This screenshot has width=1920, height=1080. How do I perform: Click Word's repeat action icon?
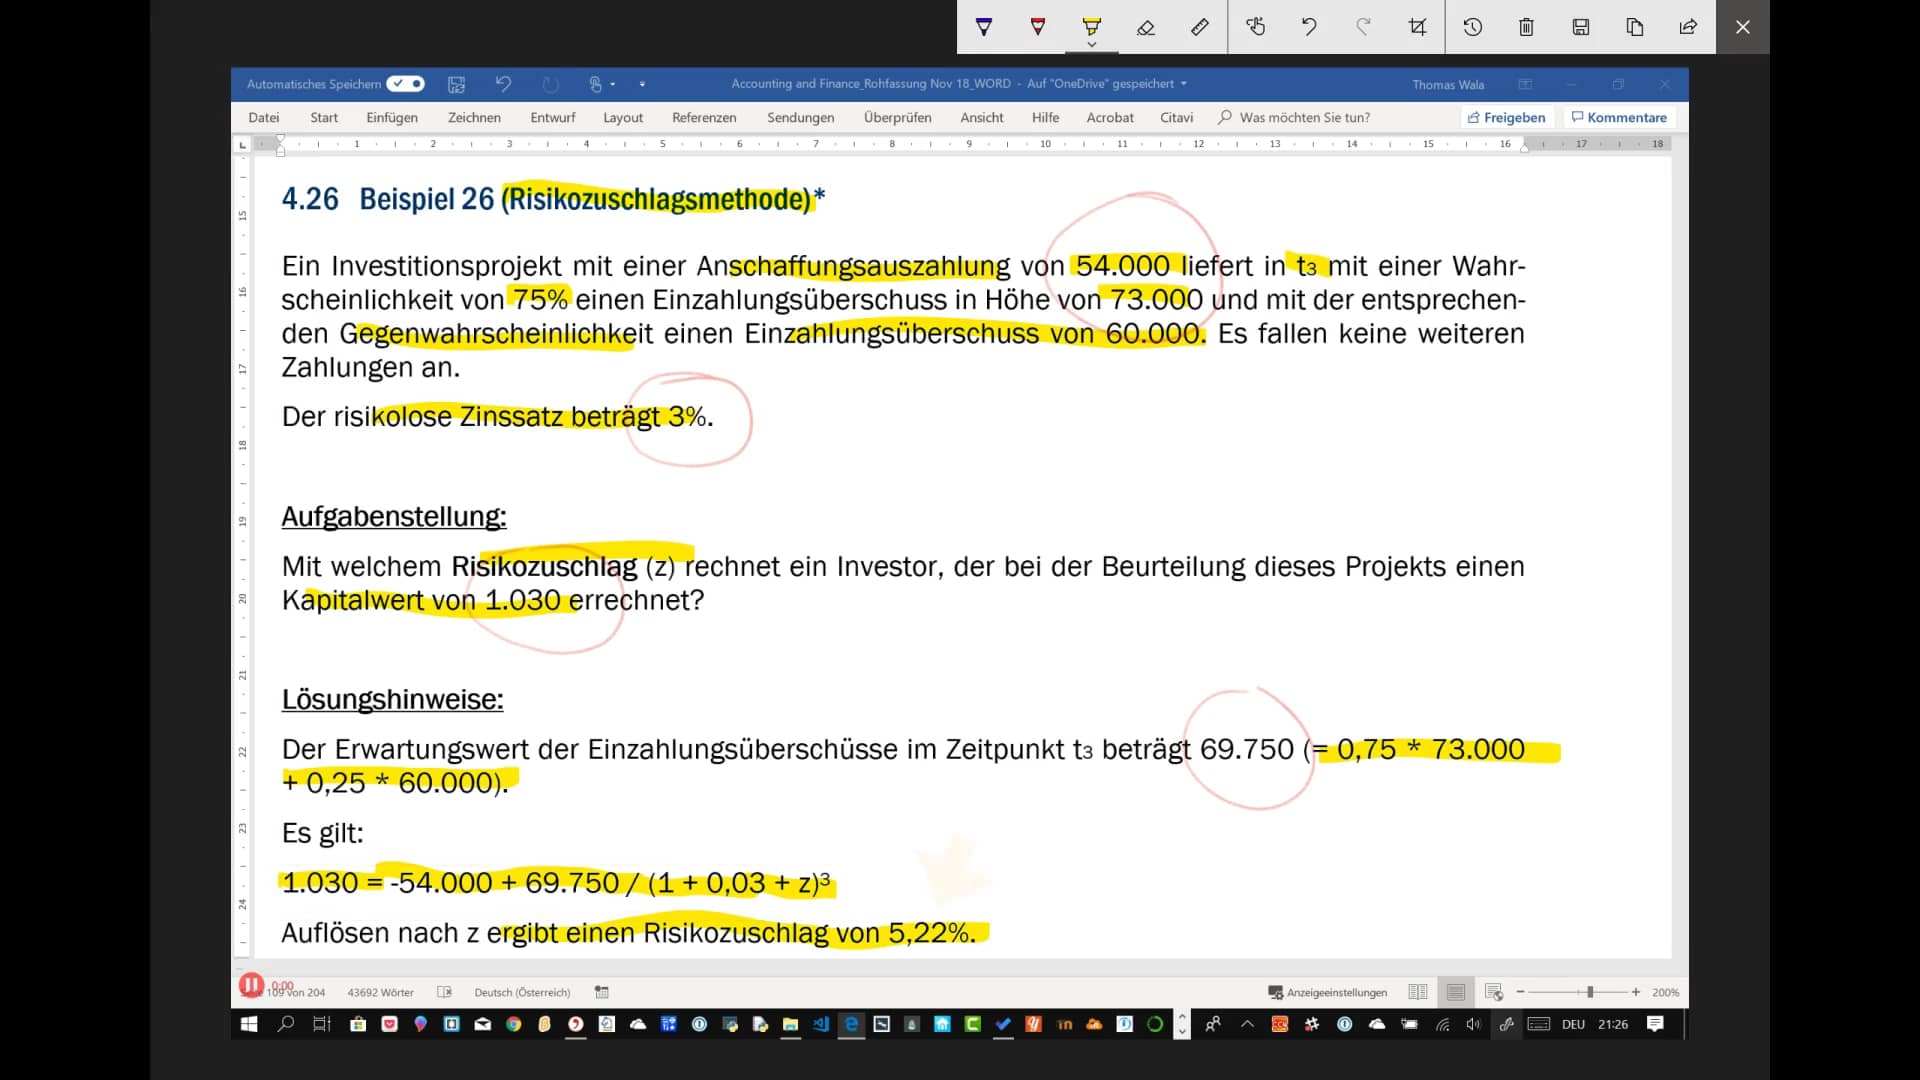pyautogui.click(x=551, y=84)
